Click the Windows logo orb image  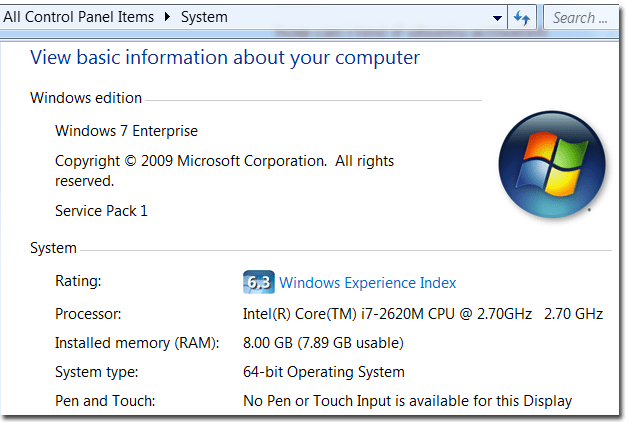click(552, 164)
